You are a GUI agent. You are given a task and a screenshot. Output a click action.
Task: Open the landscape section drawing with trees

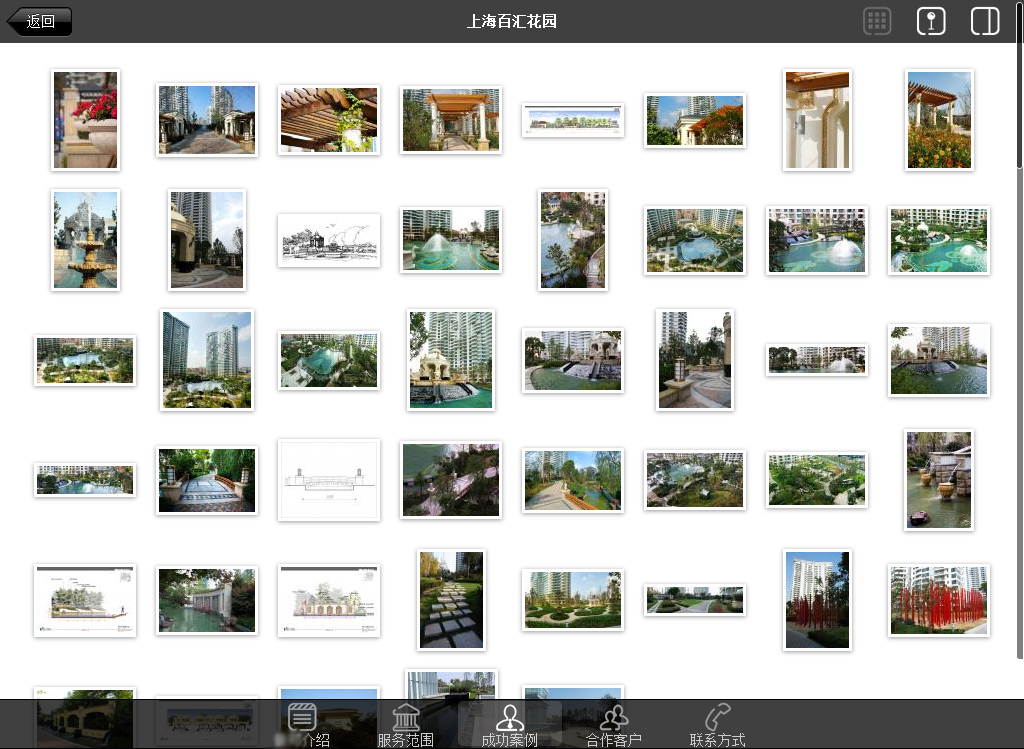(x=86, y=600)
